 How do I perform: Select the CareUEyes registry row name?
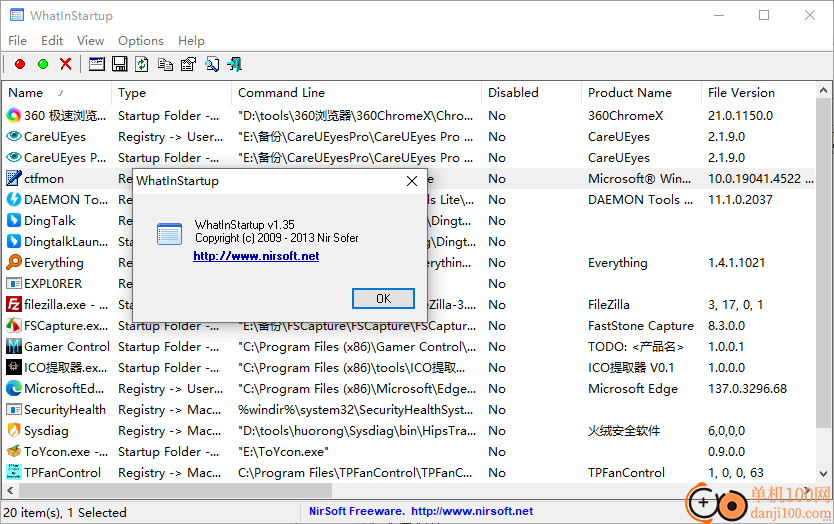click(55, 137)
